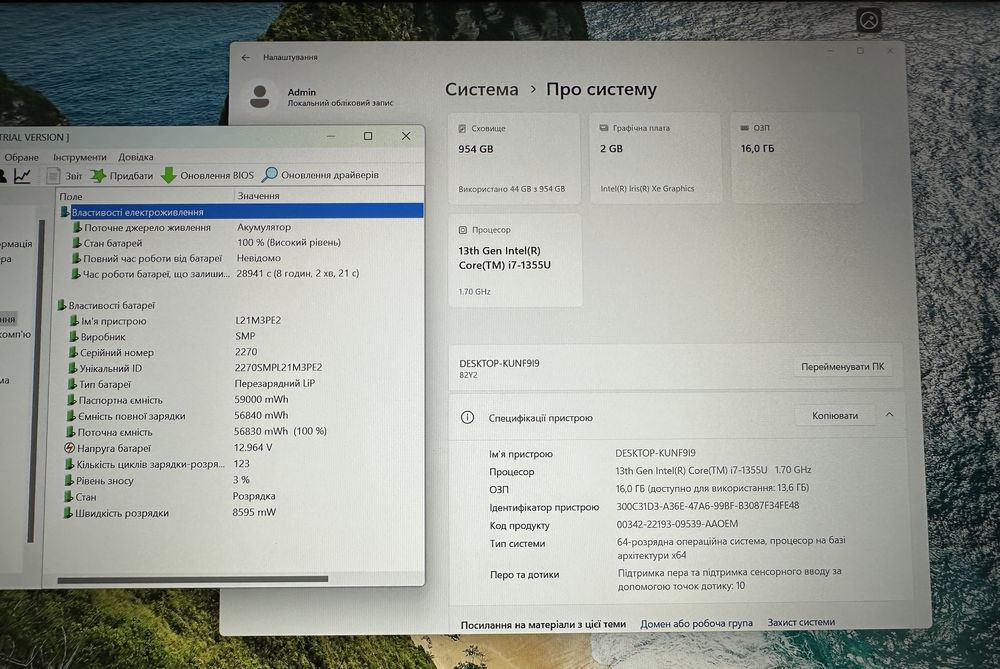Select the Серійний номер row

click(x=240, y=352)
